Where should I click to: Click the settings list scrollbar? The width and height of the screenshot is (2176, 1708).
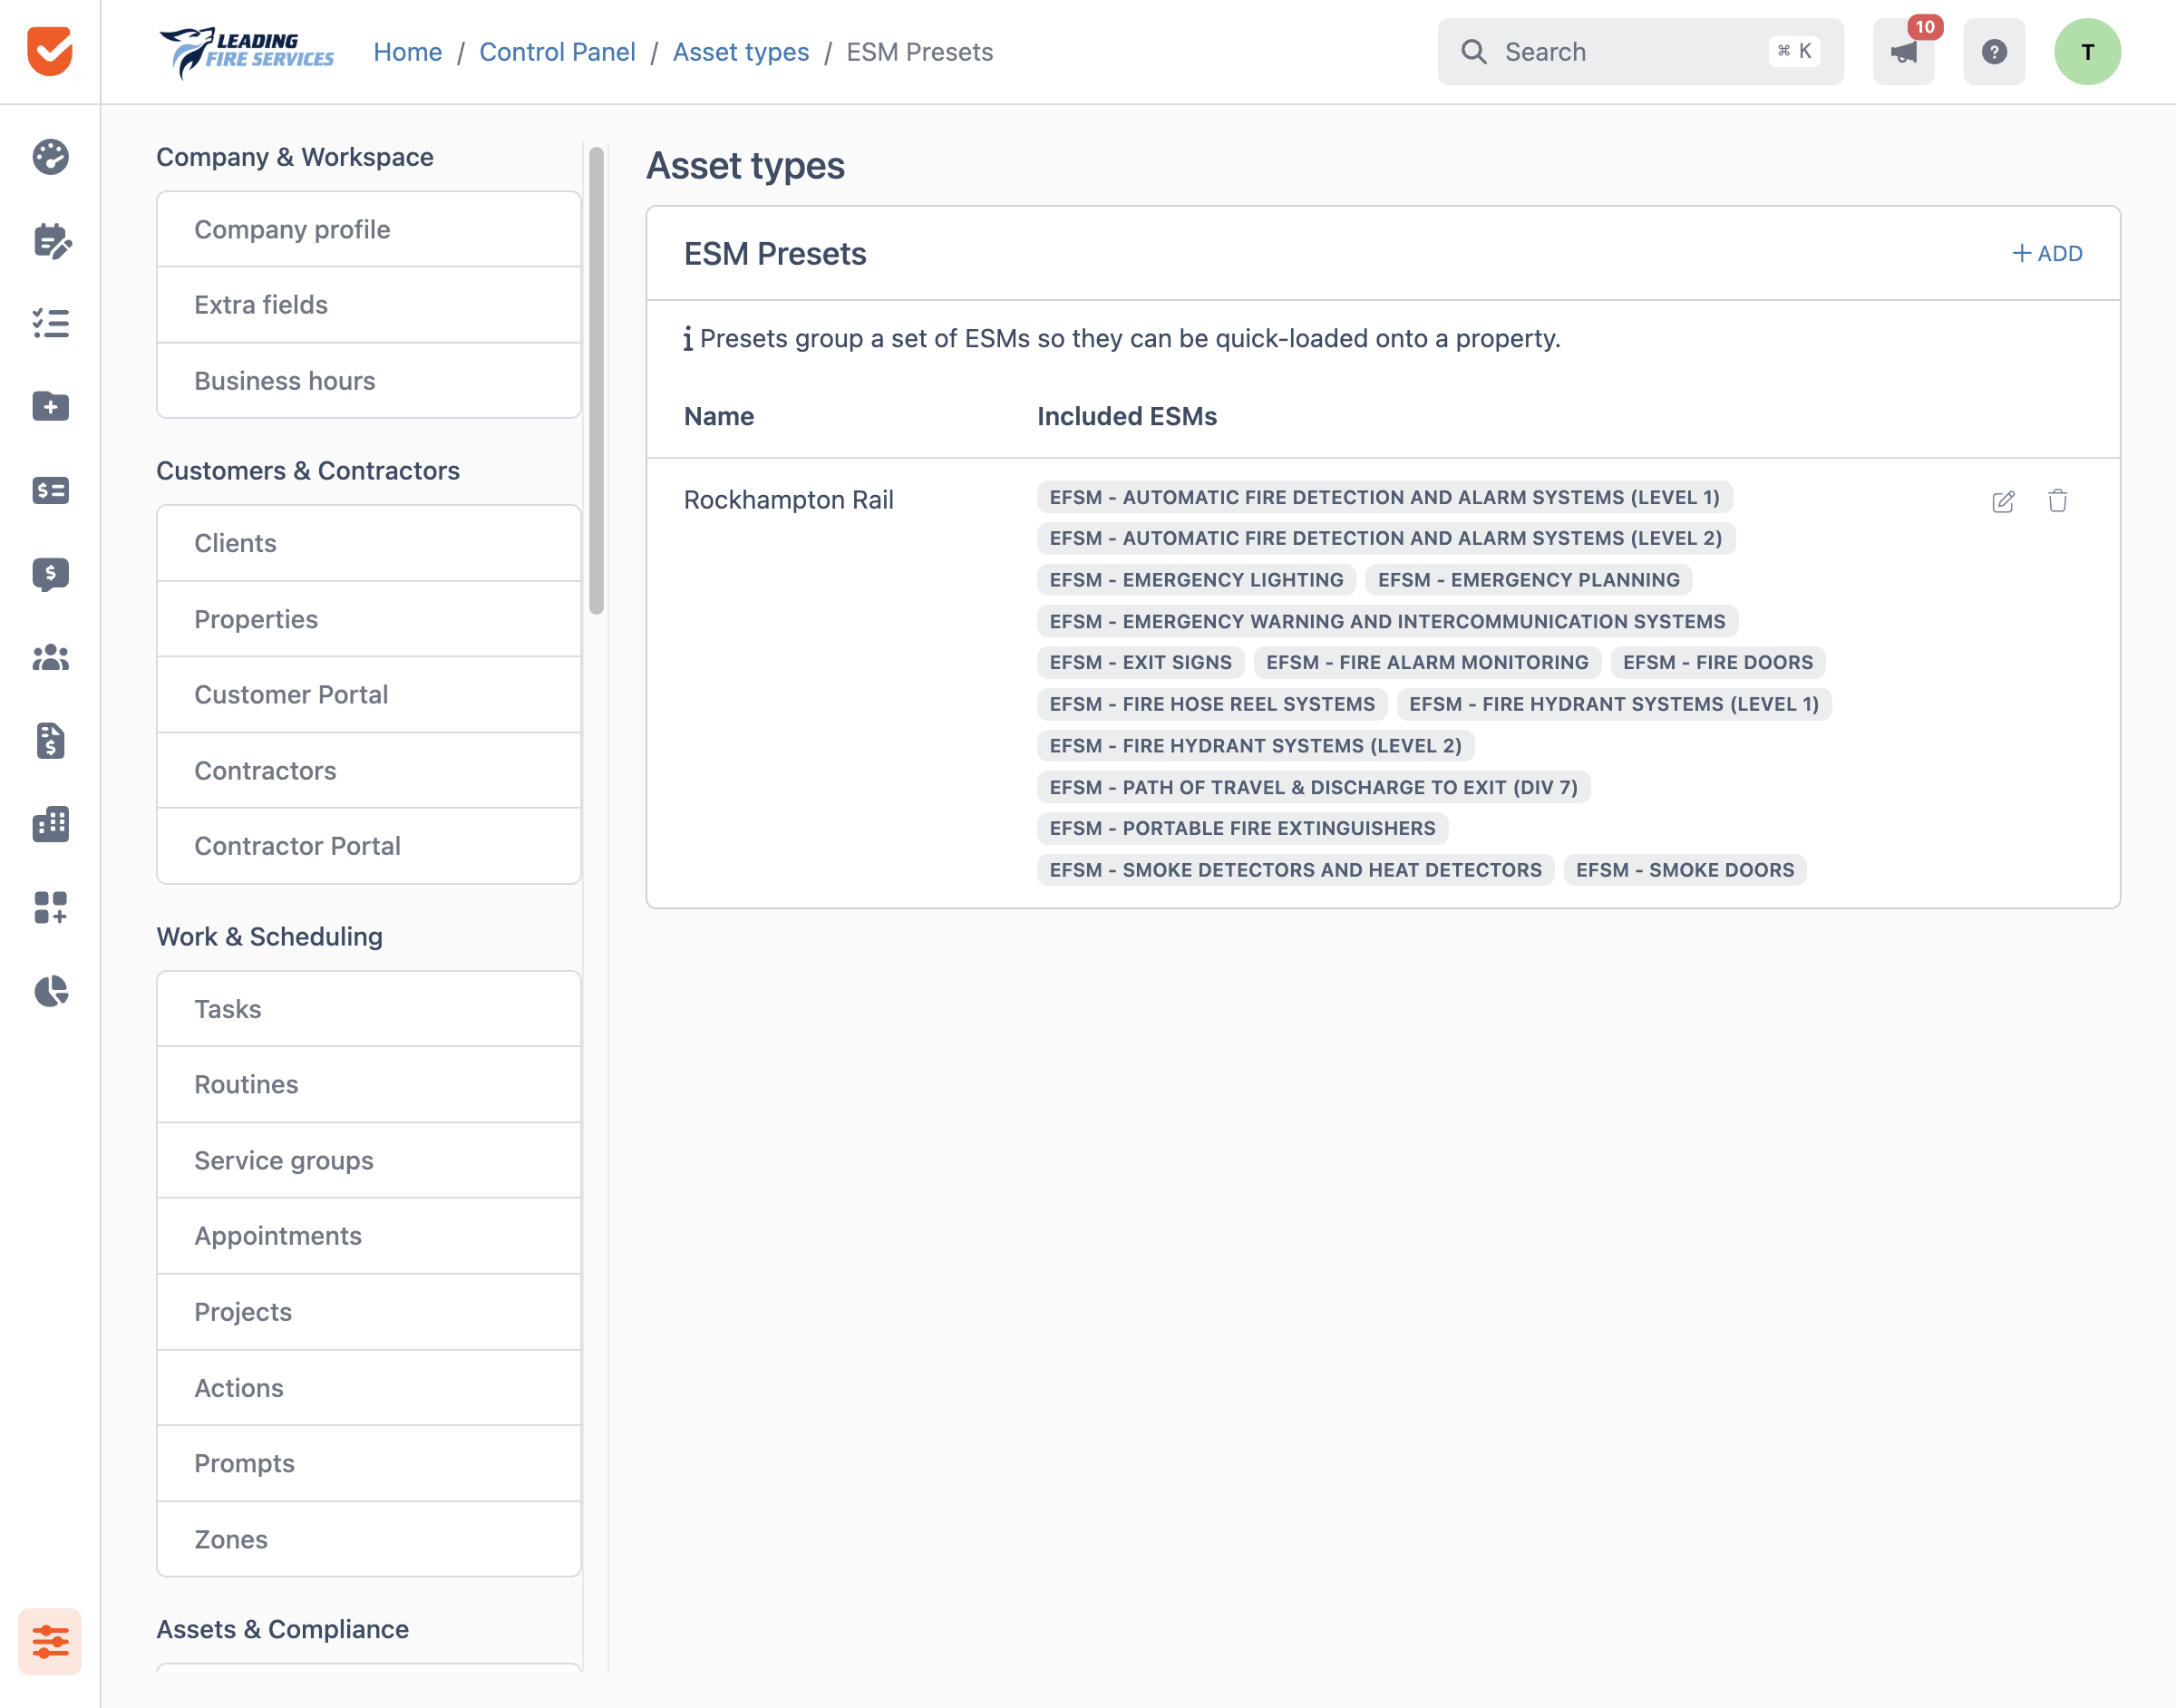[596, 380]
